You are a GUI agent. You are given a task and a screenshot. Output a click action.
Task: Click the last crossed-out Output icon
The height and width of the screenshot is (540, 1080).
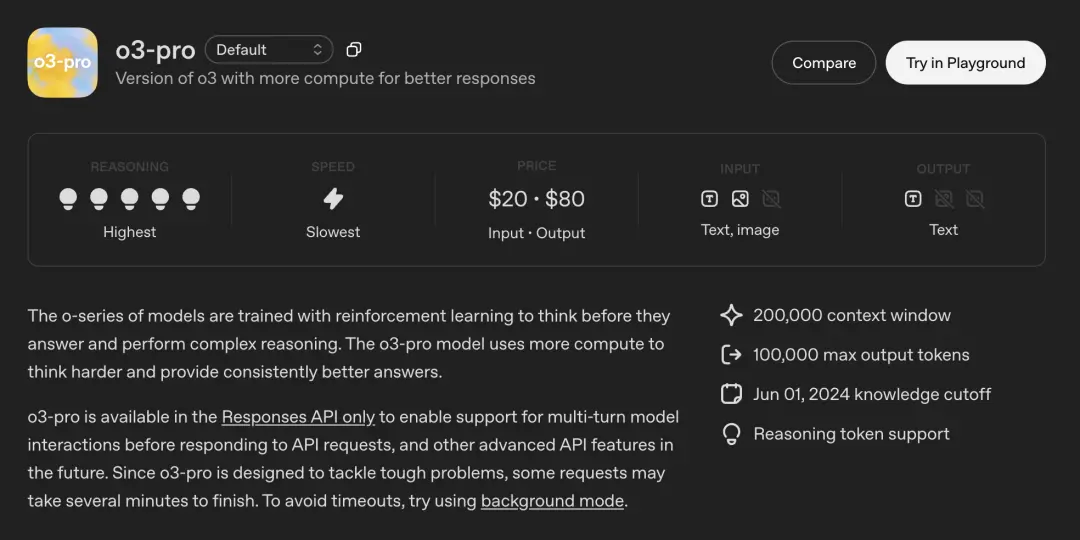tap(975, 199)
